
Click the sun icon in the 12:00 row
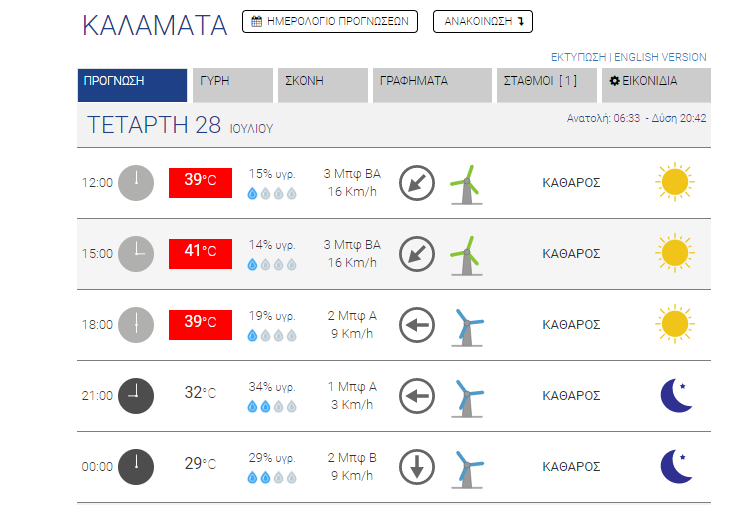click(673, 183)
